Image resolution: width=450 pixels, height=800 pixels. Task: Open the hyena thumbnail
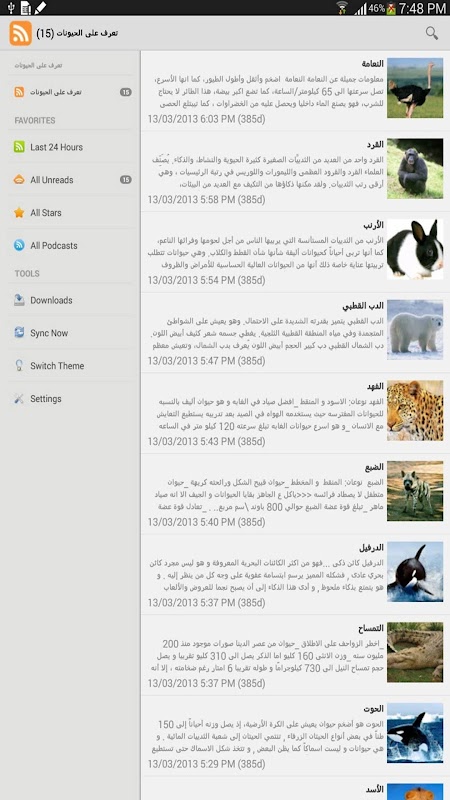coord(415,491)
